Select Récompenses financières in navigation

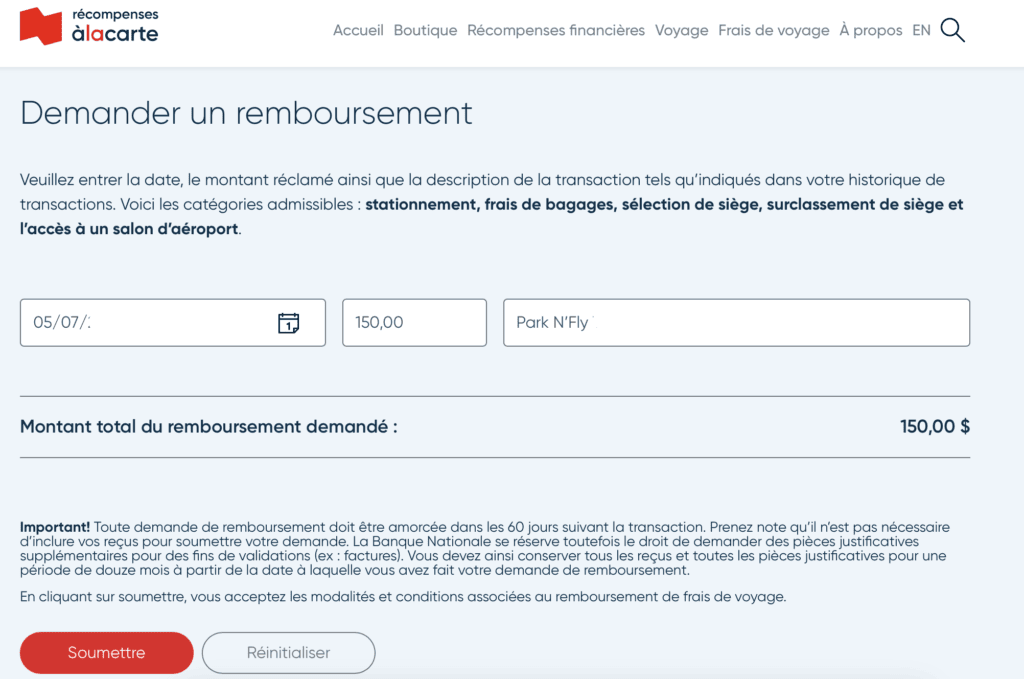tap(556, 31)
